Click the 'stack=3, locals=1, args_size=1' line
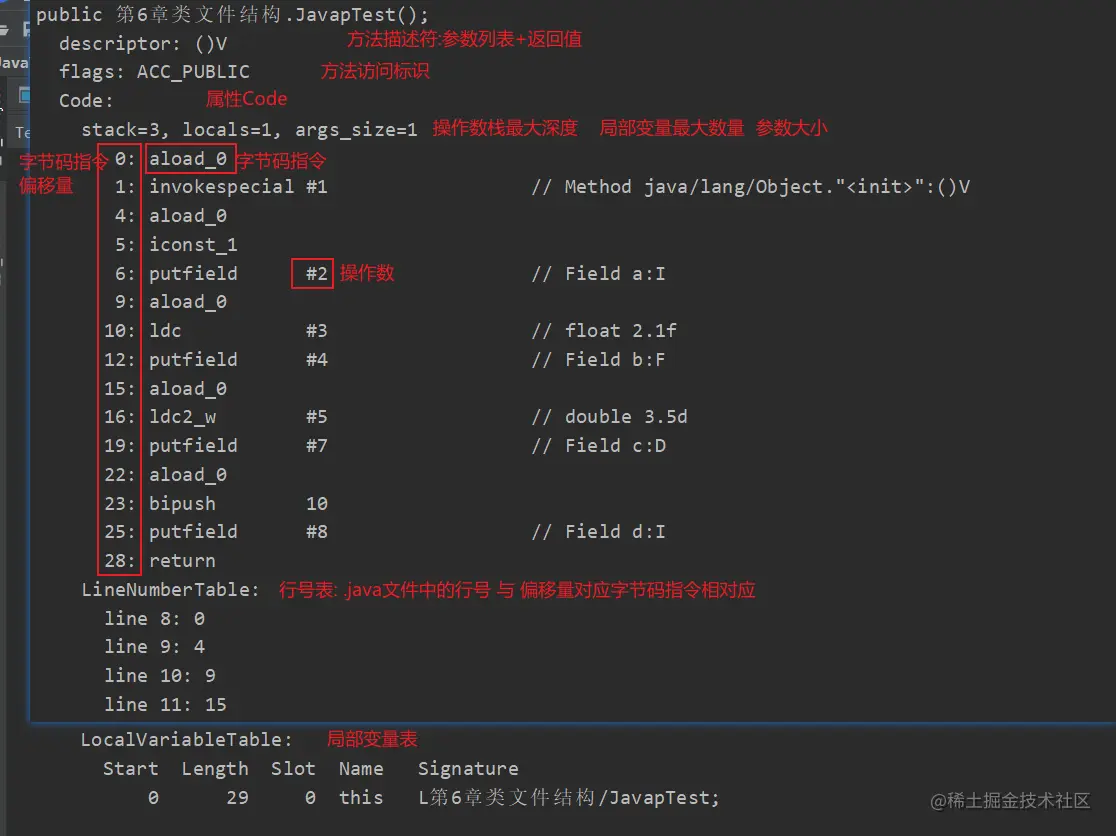Screen dimensions: 1116x836 (x=249, y=129)
